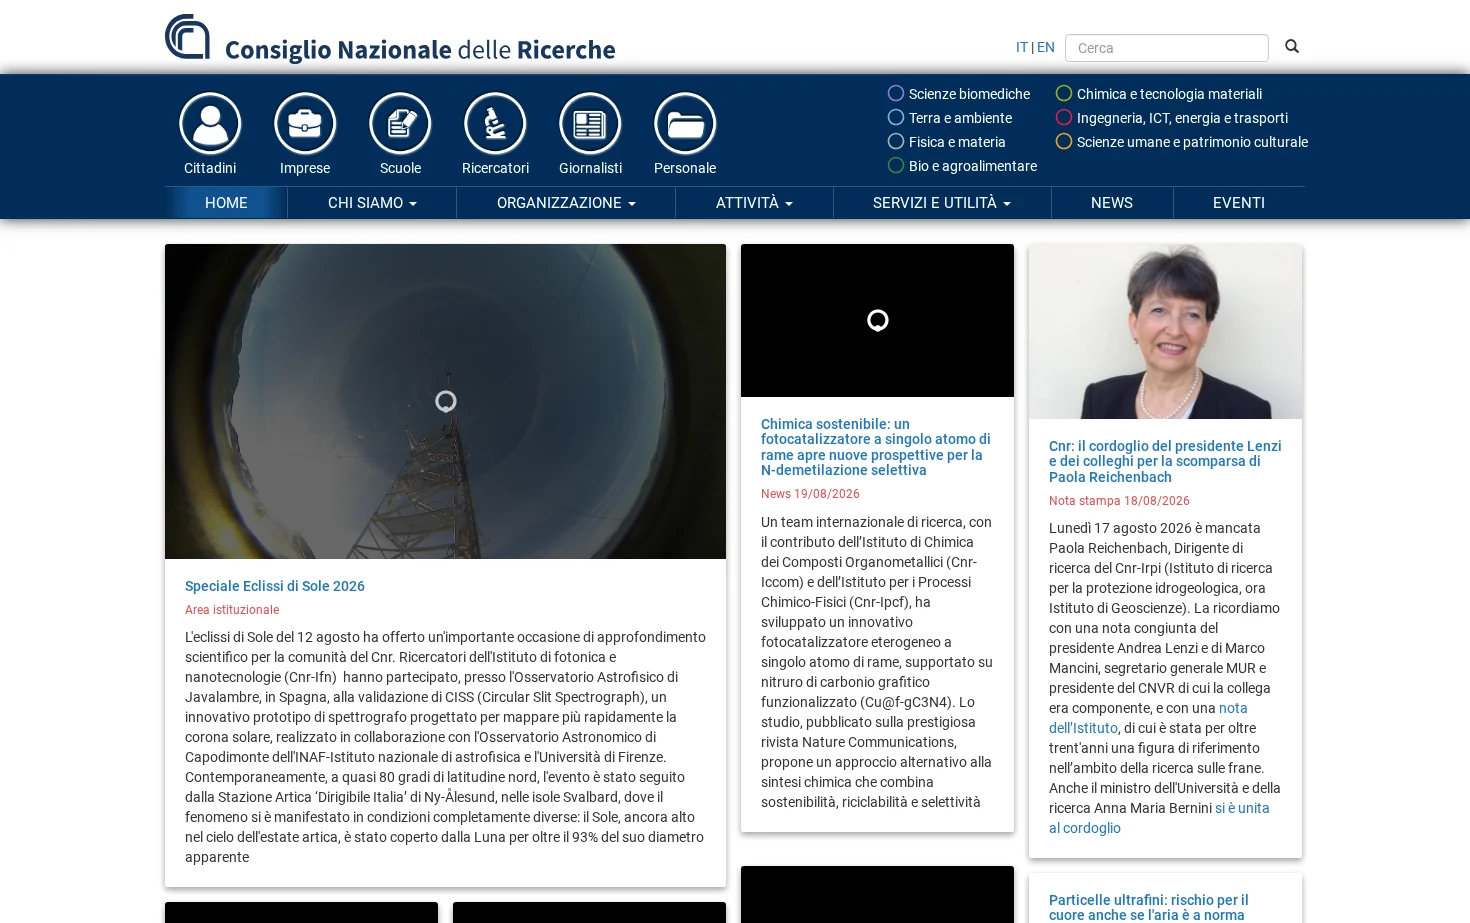Click the 'News 19/08/2026' date label
Image resolution: width=1470 pixels, height=923 pixels.
pos(810,494)
